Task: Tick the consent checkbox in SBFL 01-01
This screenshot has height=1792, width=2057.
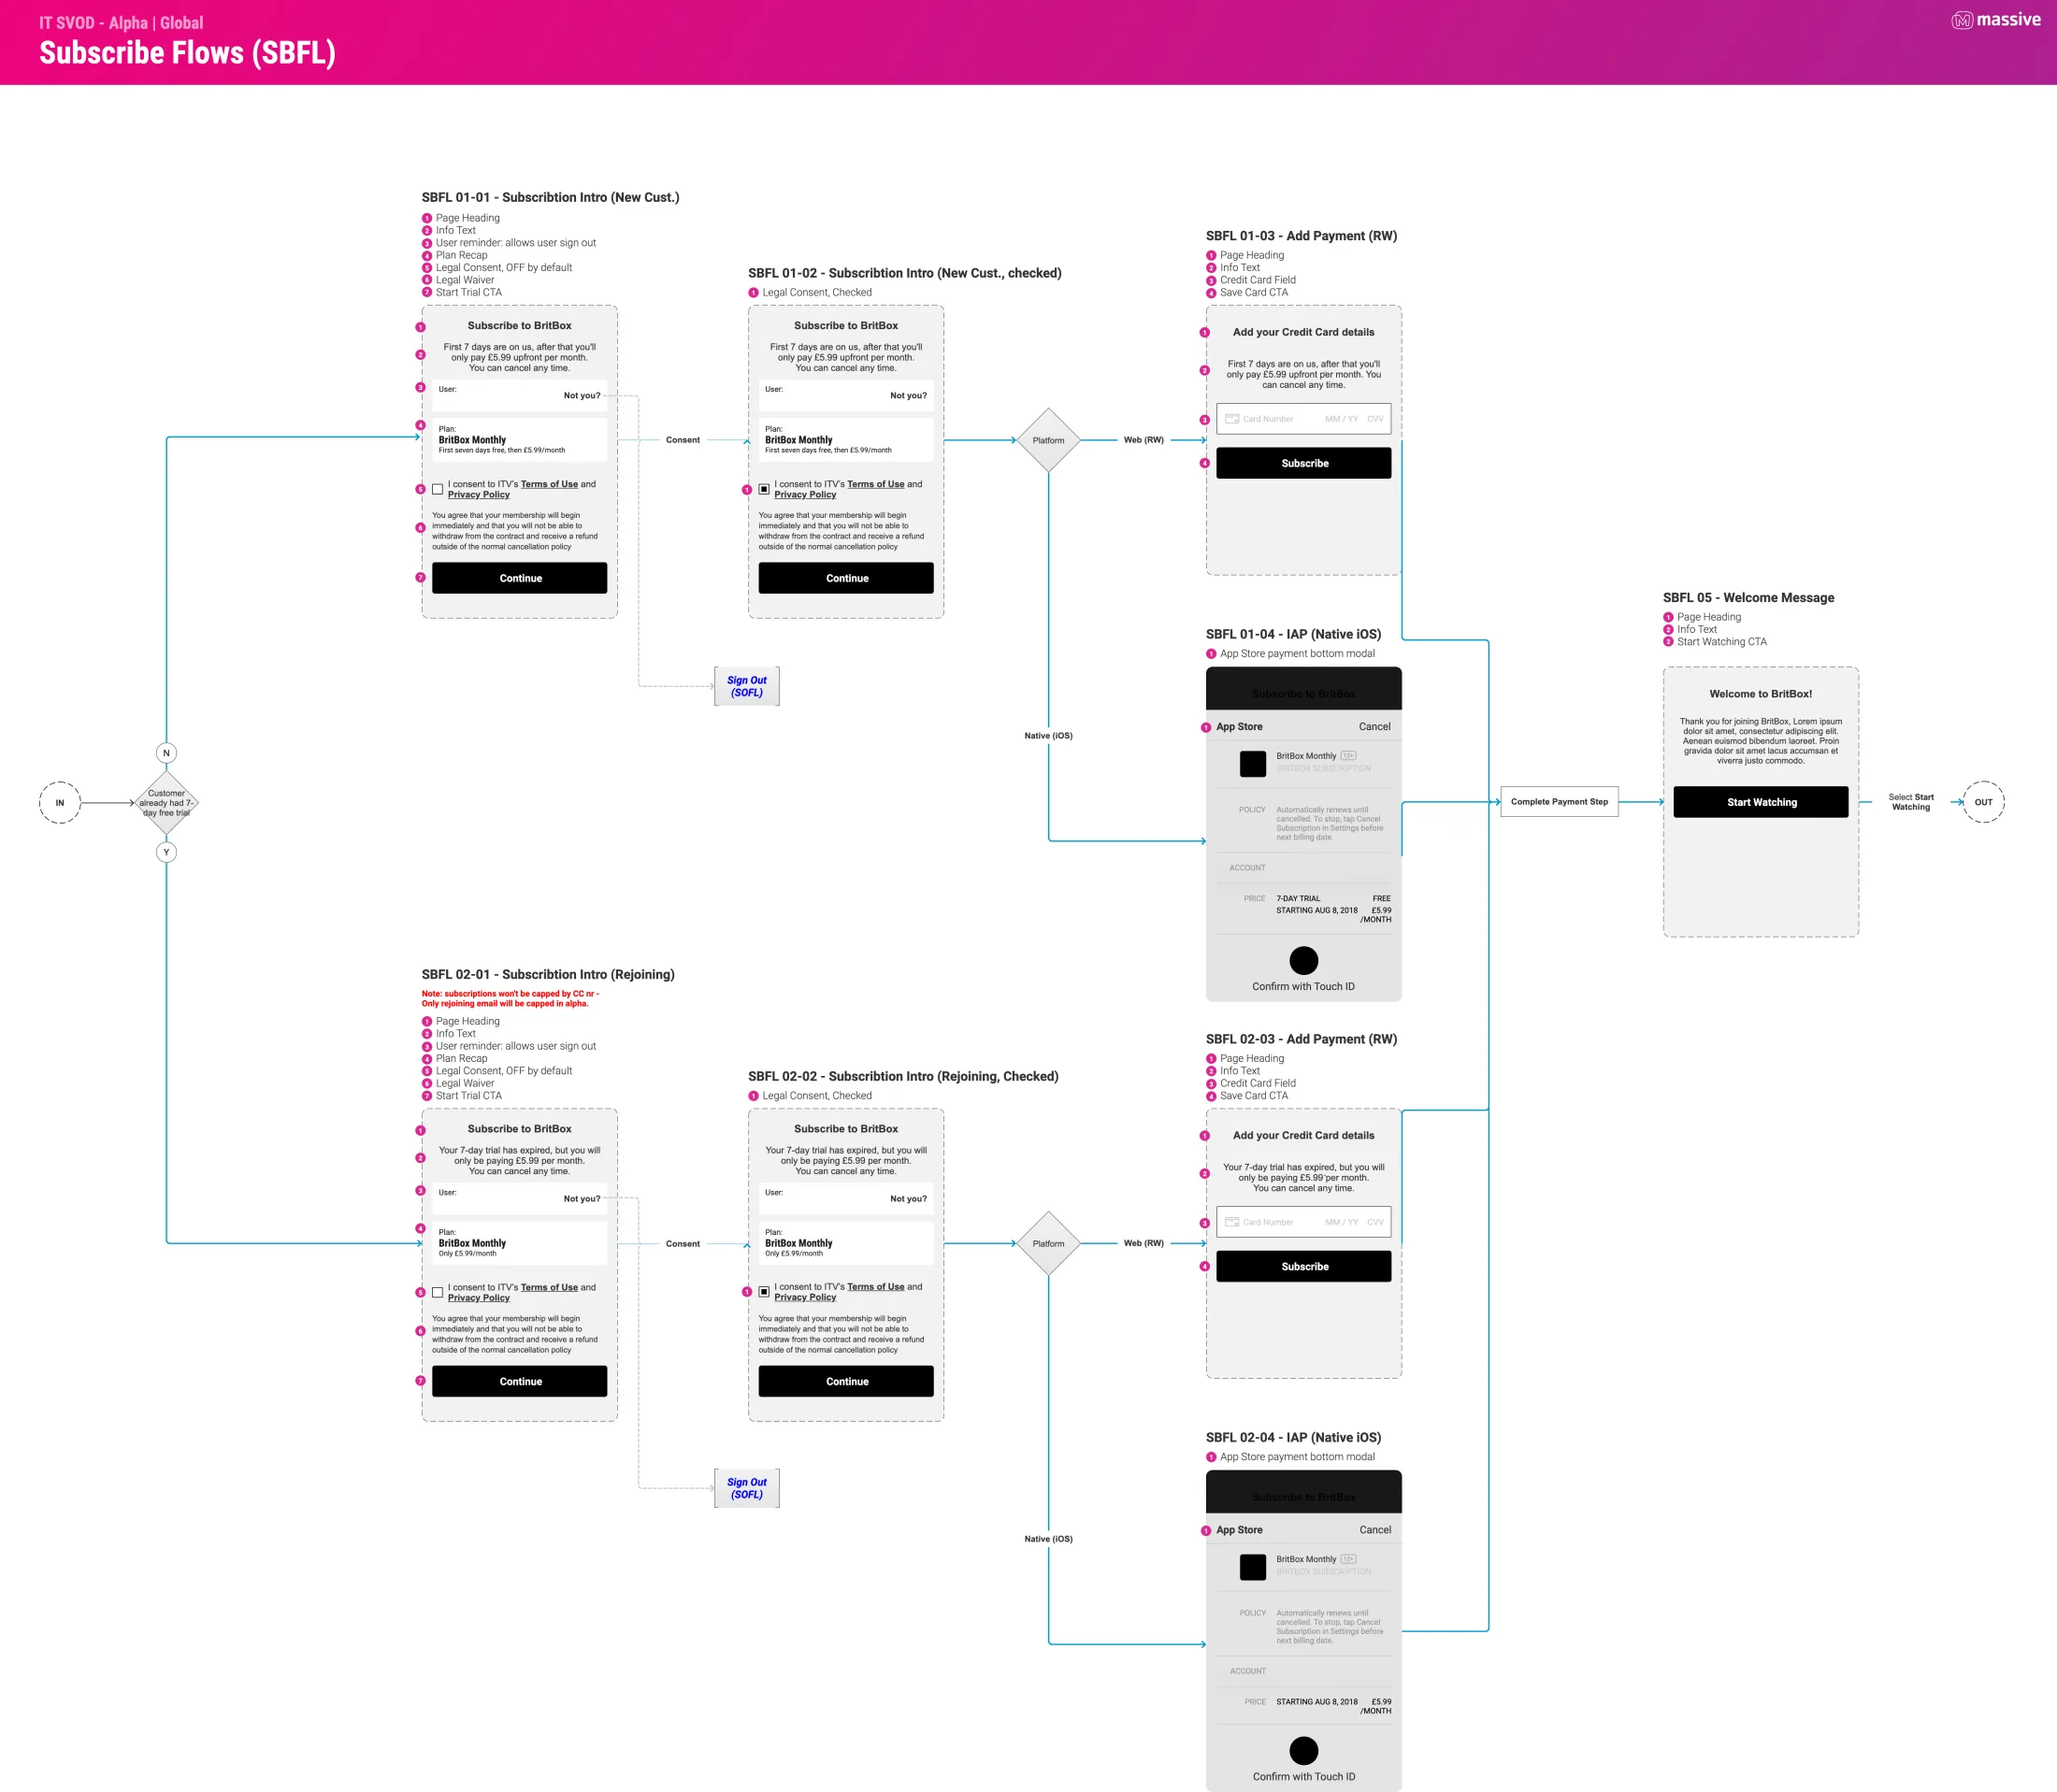Action: point(437,489)
